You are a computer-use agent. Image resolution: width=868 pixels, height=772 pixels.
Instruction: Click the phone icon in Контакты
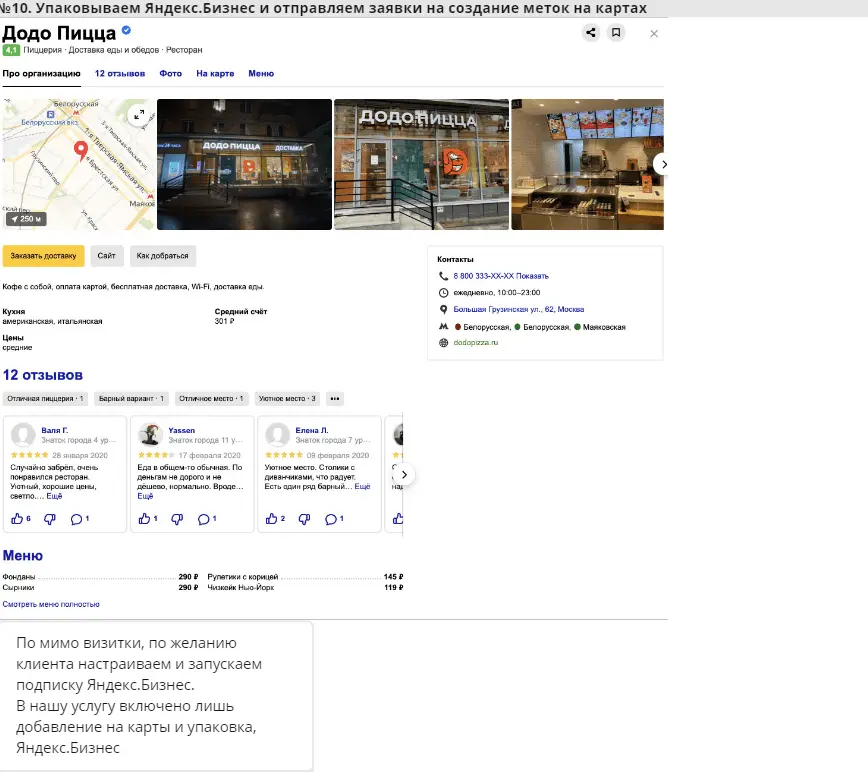click(443, 276)
